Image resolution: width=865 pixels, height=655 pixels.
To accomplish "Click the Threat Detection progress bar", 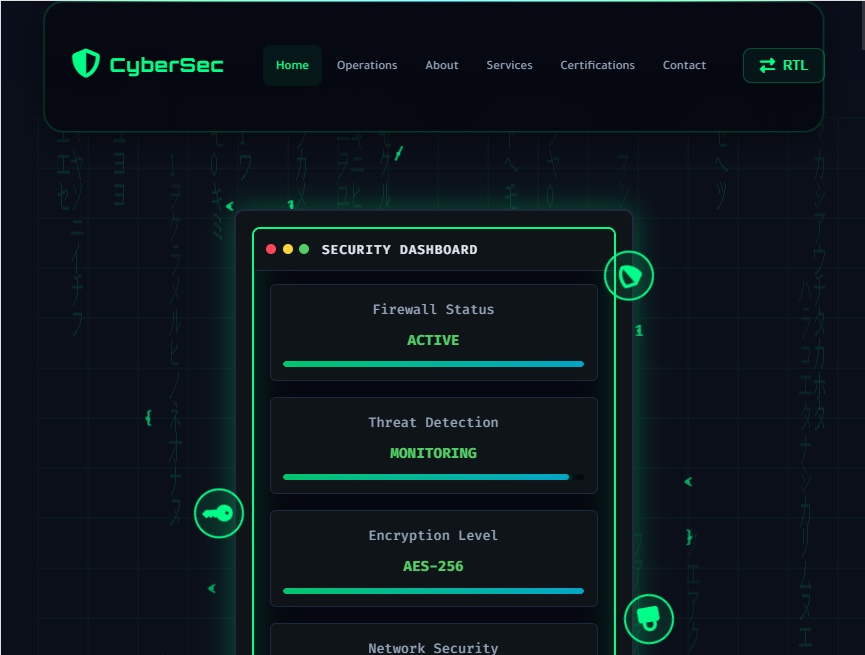I will [x=433, y=477].
